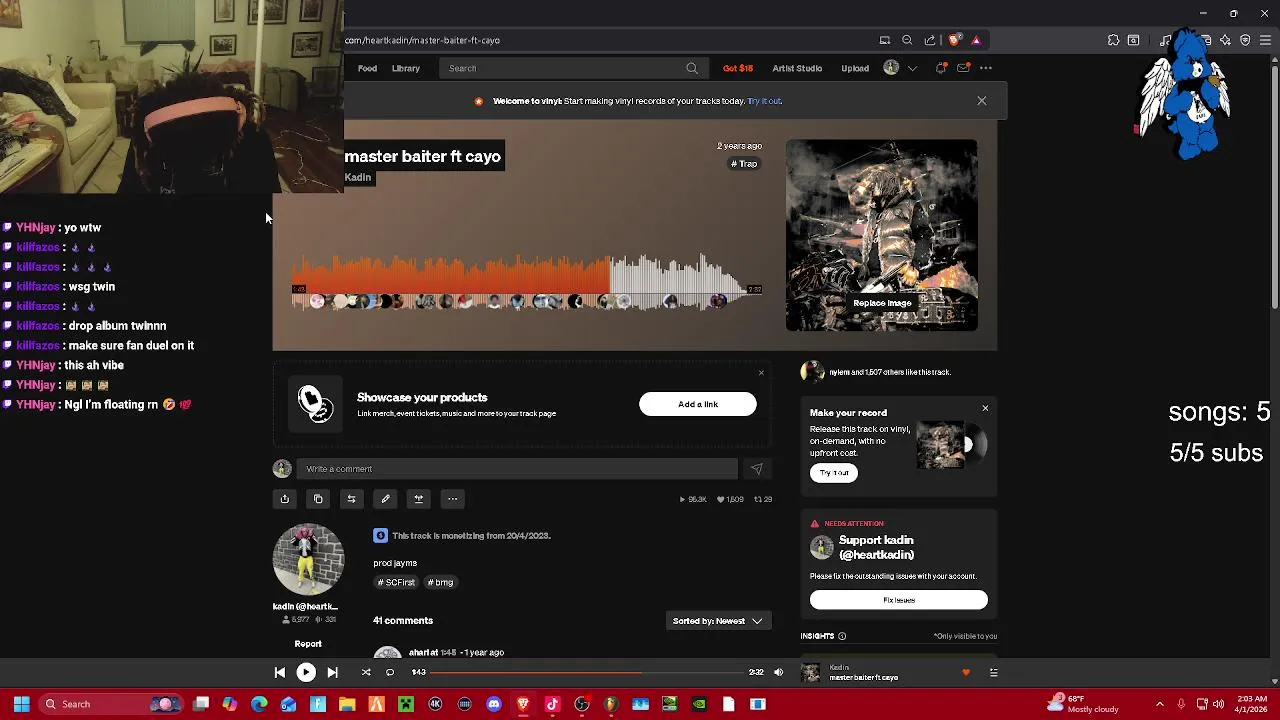Open the Feed tab

[367, 68]
